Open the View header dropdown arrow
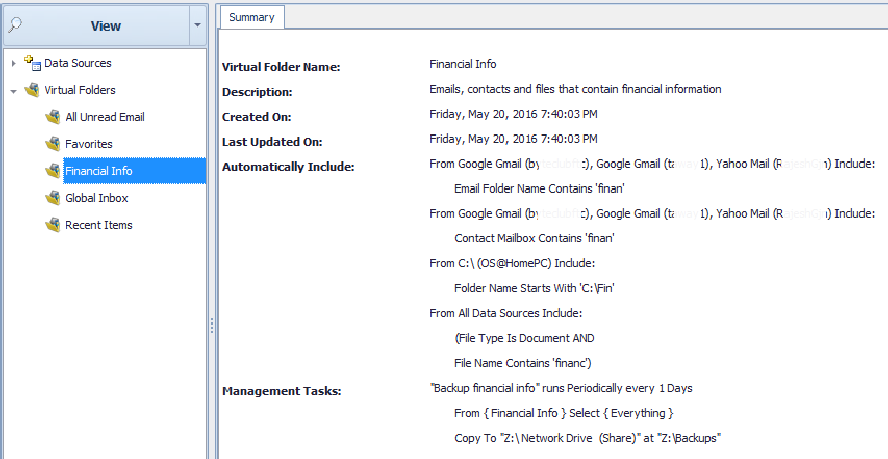Screen dimensions: 888x459 coord(197,26)
